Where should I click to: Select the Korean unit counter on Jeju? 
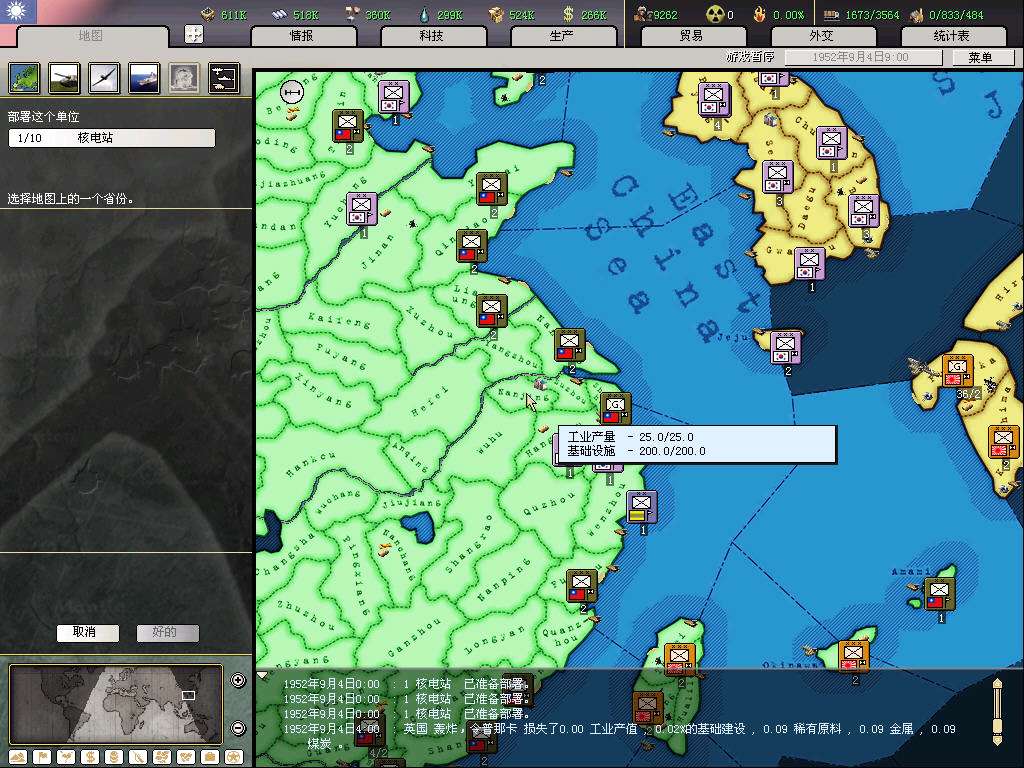click(785, 347)
